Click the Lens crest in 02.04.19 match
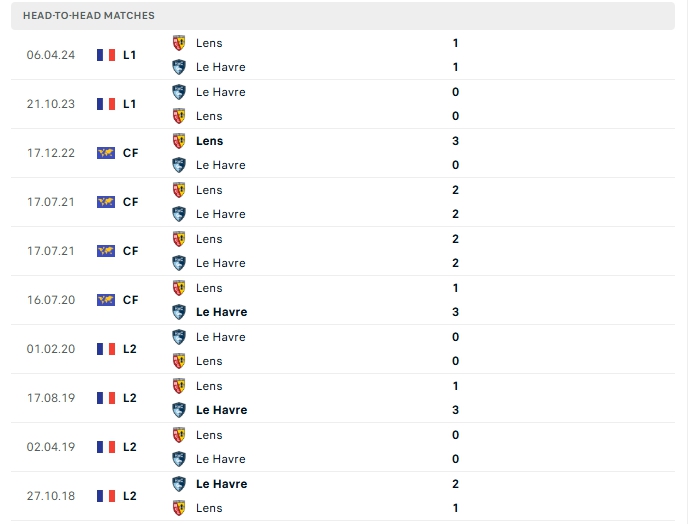This screenshot has height=524, width=688. [179, 435]
